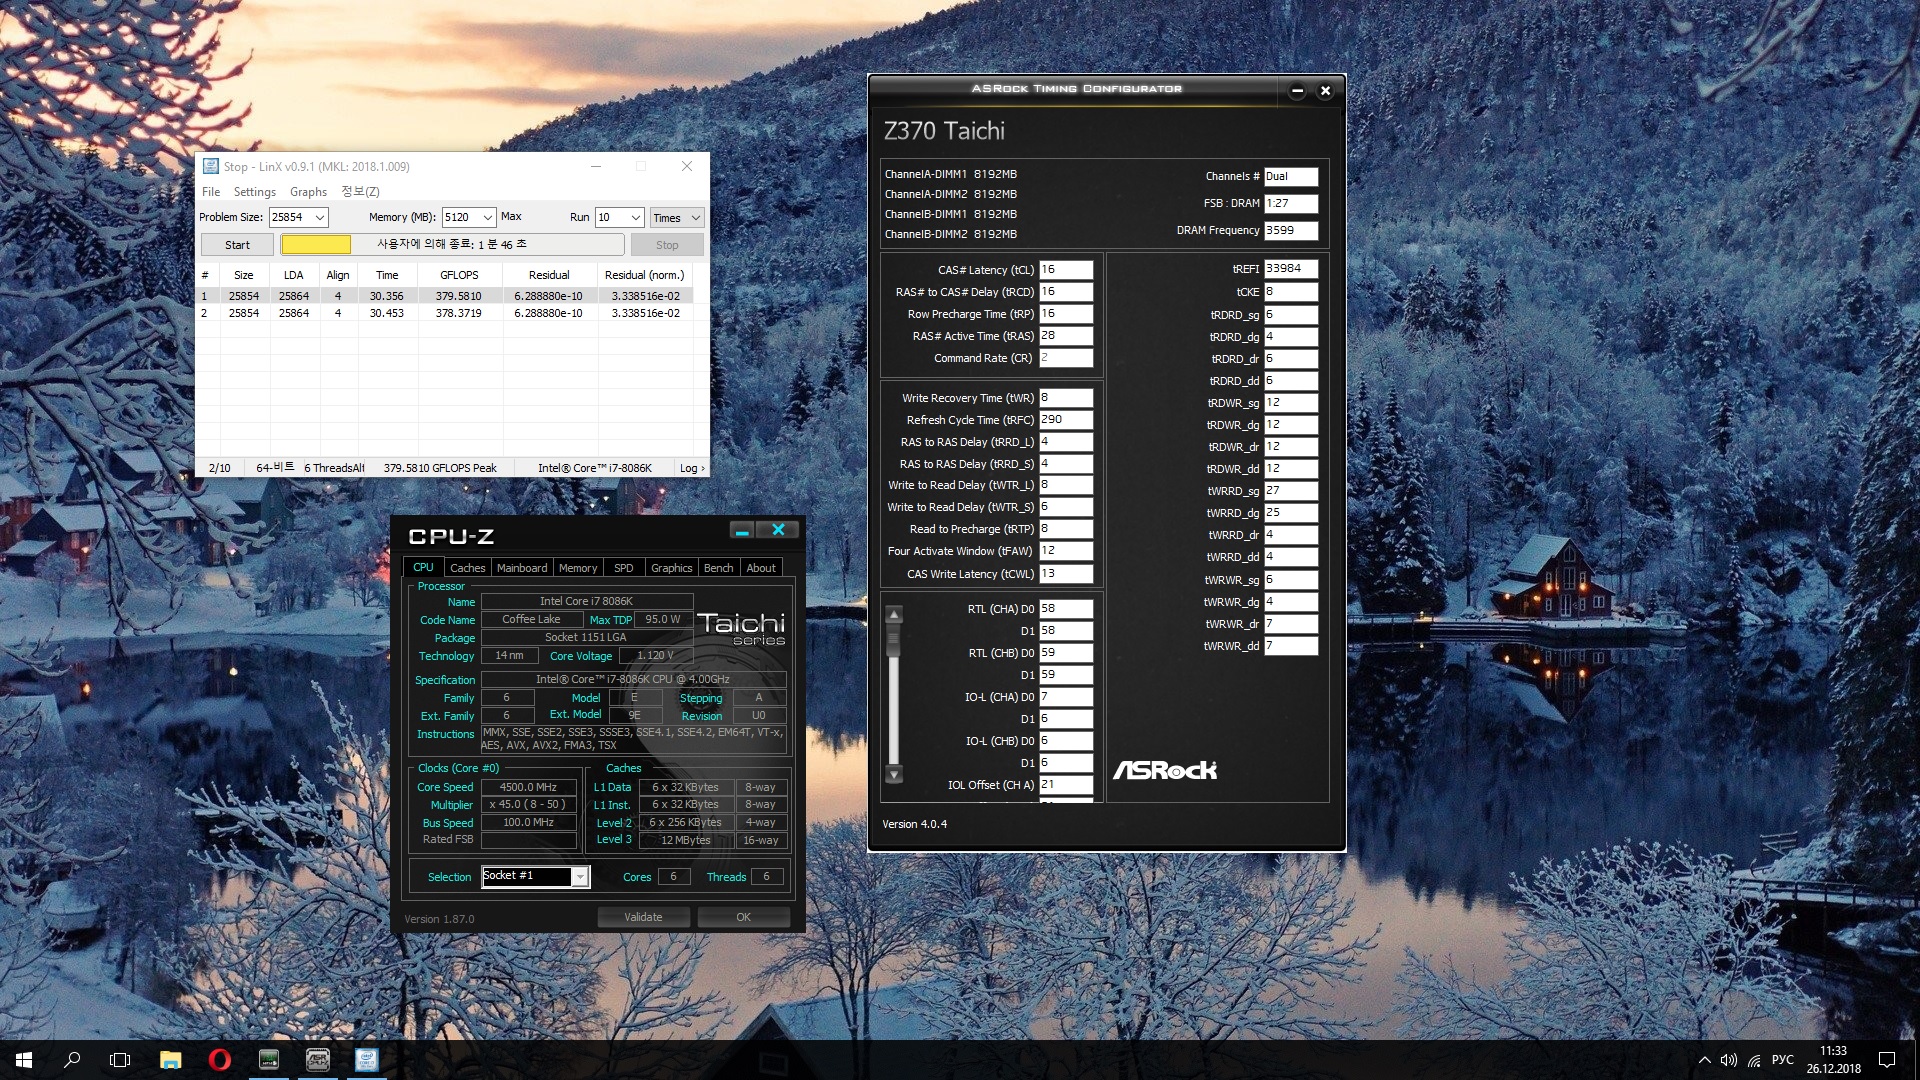The width and height of the screenshot is (1920, 1080).
Task: Click the volume speaker tray icon
Action: point(1728,1060)
